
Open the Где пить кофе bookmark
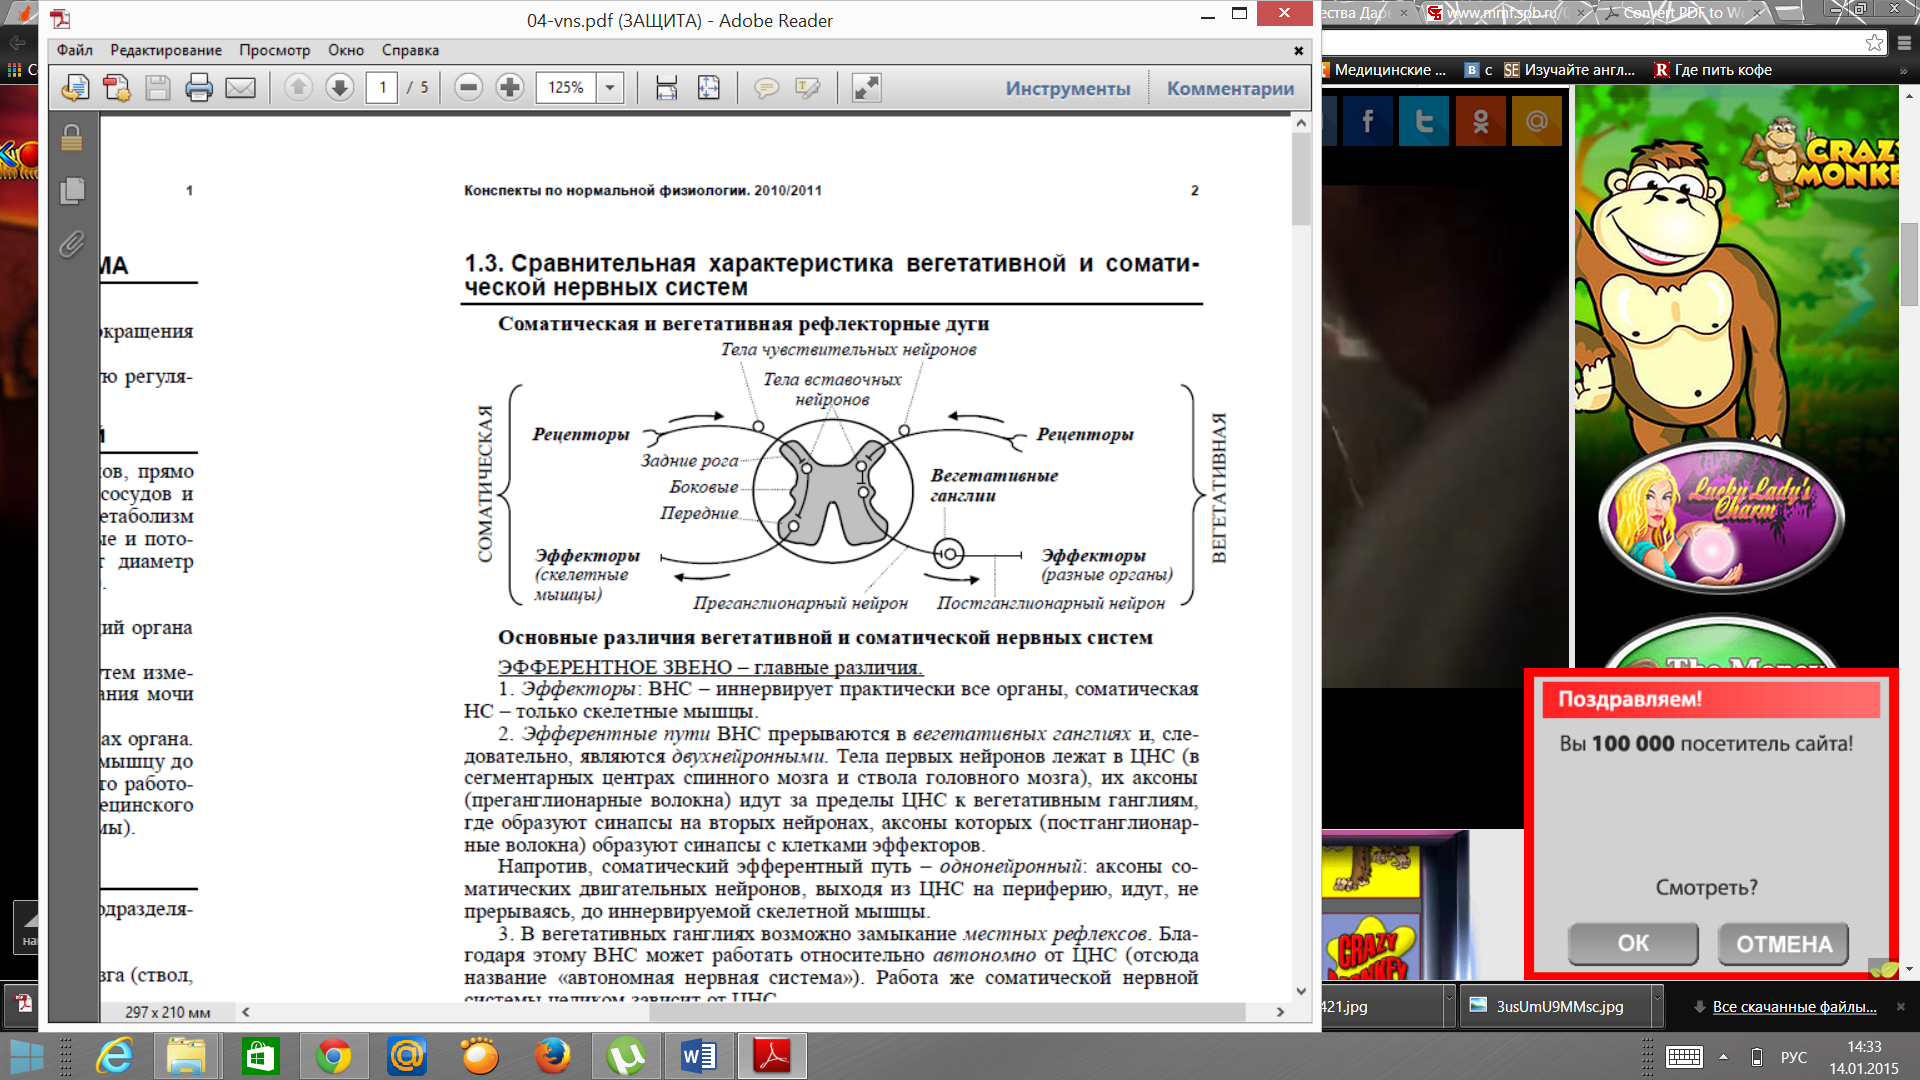pos(1712,70)
